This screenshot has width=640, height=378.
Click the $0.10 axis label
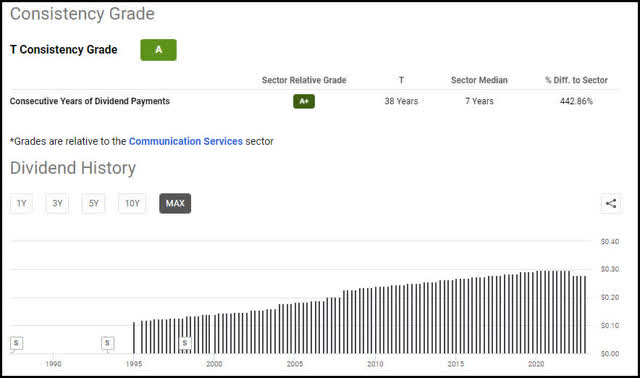610,326
